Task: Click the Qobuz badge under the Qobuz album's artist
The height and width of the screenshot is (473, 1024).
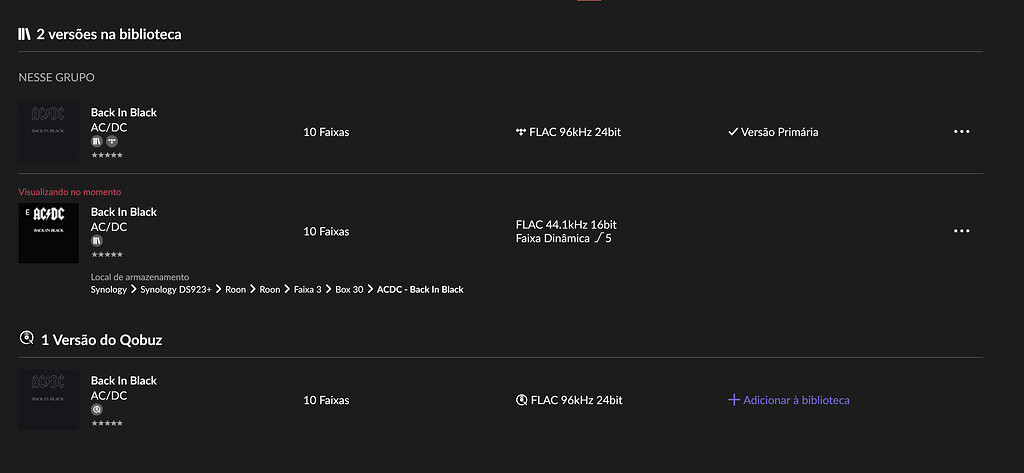Action: (97, 409)
